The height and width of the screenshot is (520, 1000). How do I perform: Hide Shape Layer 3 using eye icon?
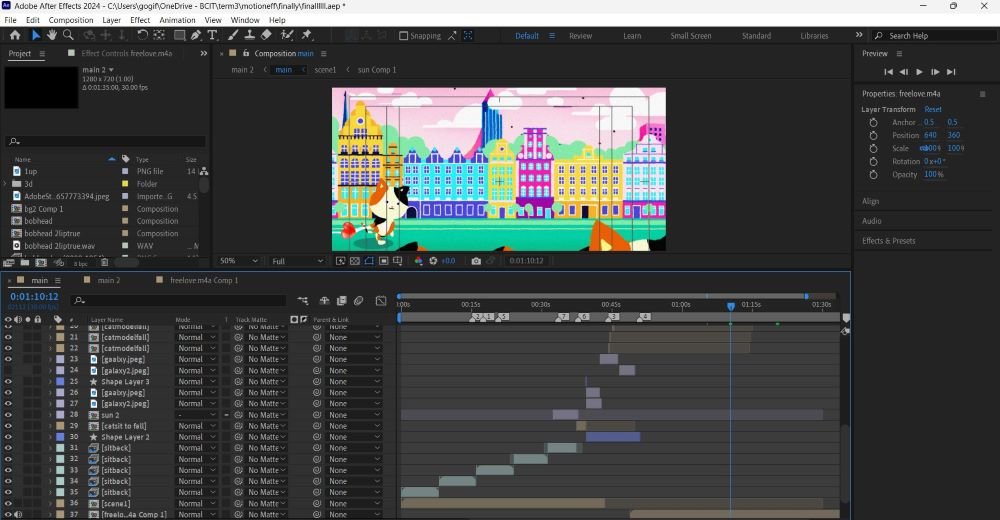pyautogui.click(x=8, y=381)
